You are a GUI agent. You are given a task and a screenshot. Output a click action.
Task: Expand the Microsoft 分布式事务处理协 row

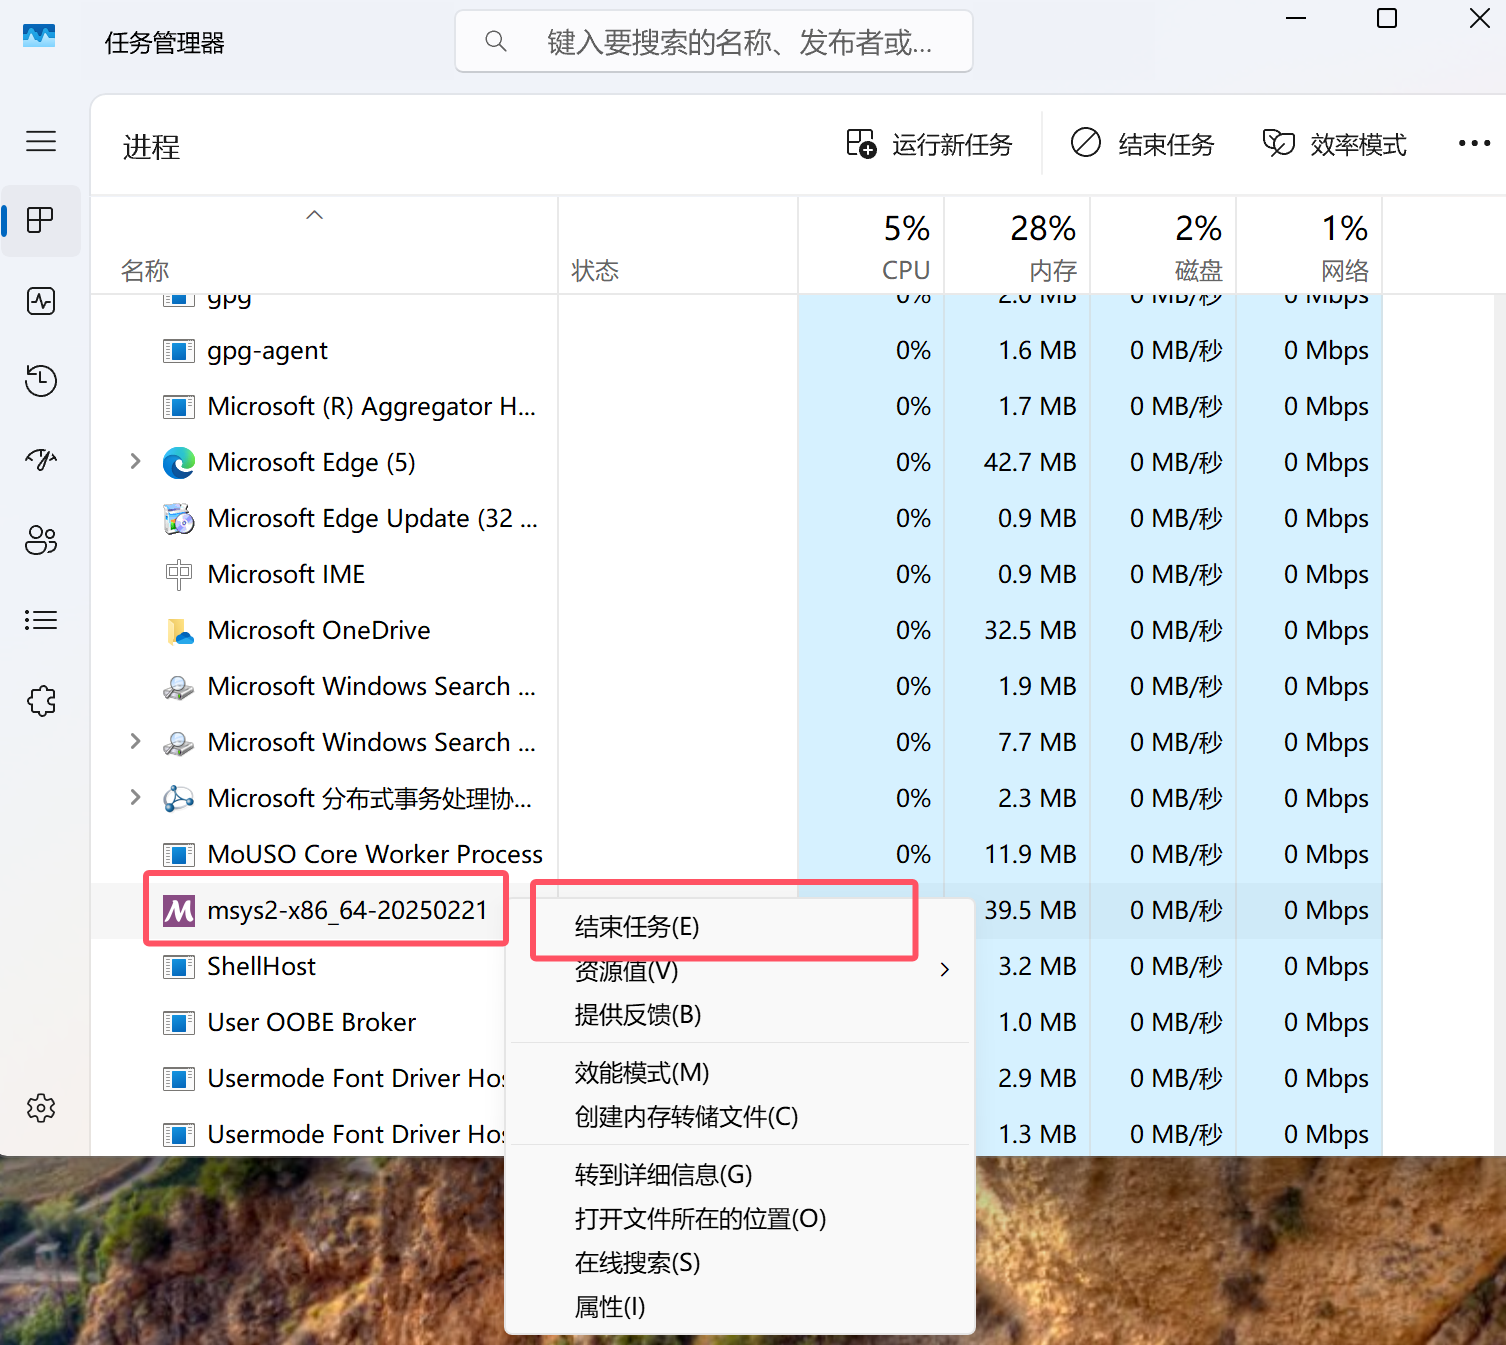[135, 798]
